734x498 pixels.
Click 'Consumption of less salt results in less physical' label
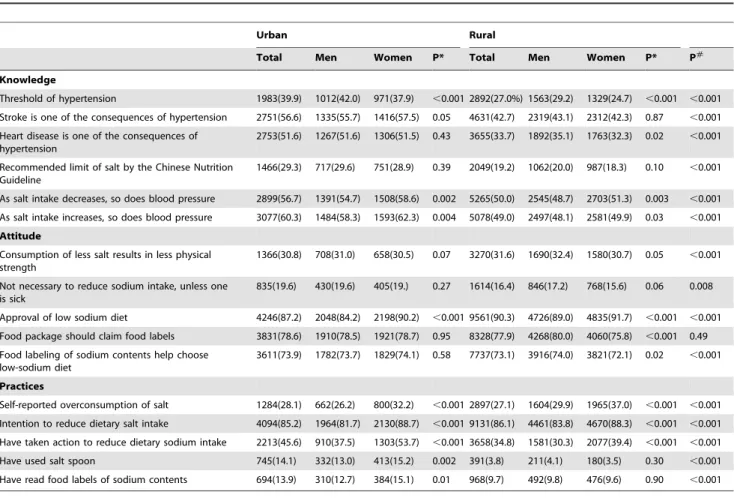[x=106, y=255]
